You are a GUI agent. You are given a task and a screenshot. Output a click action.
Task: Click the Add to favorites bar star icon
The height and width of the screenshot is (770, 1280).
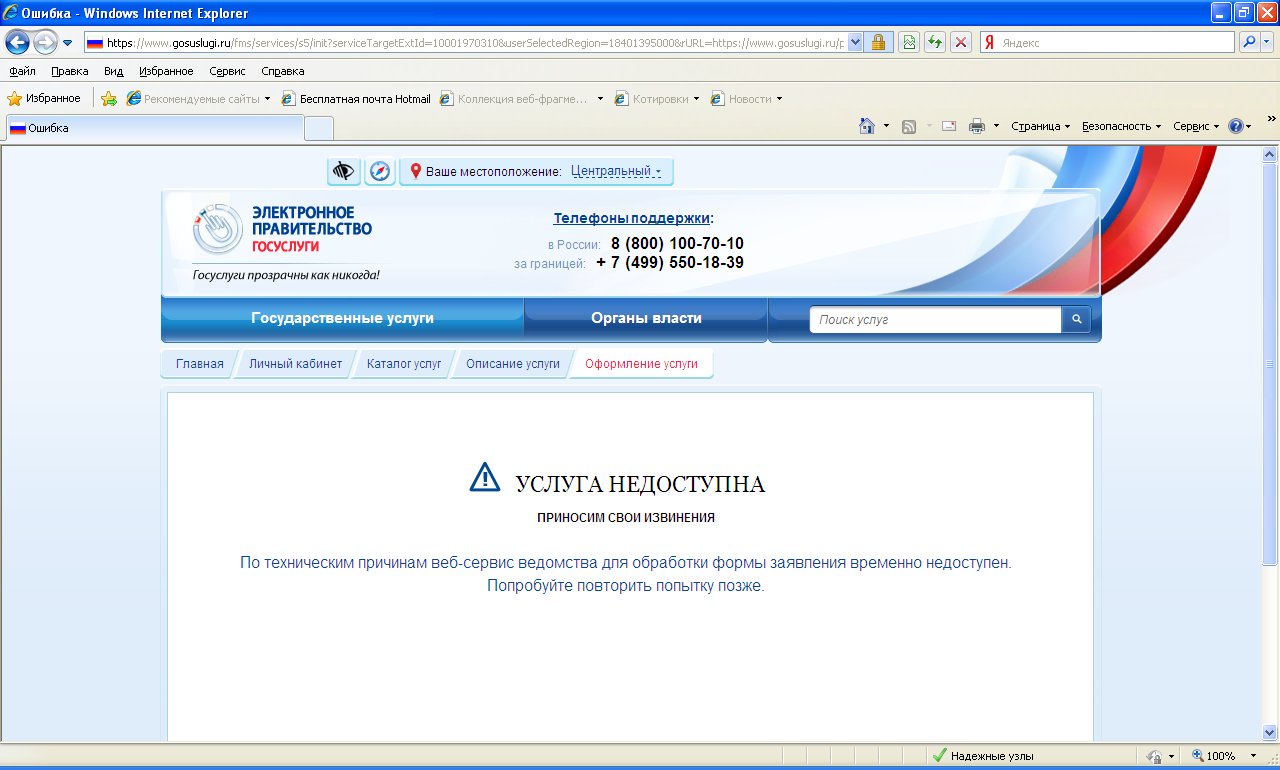(x=109, y=99)
